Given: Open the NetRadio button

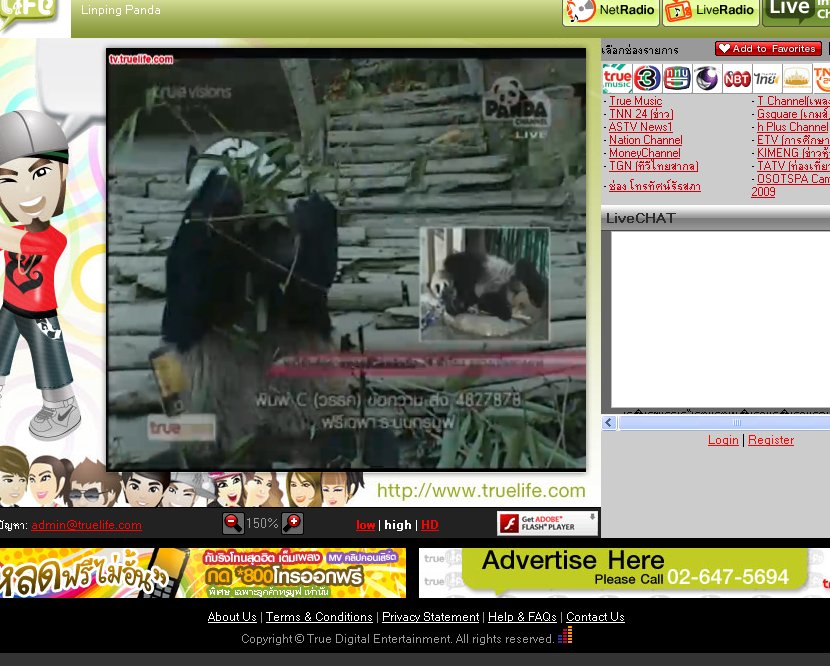Looking at the screenshot, I should click(x=610, y=11).
